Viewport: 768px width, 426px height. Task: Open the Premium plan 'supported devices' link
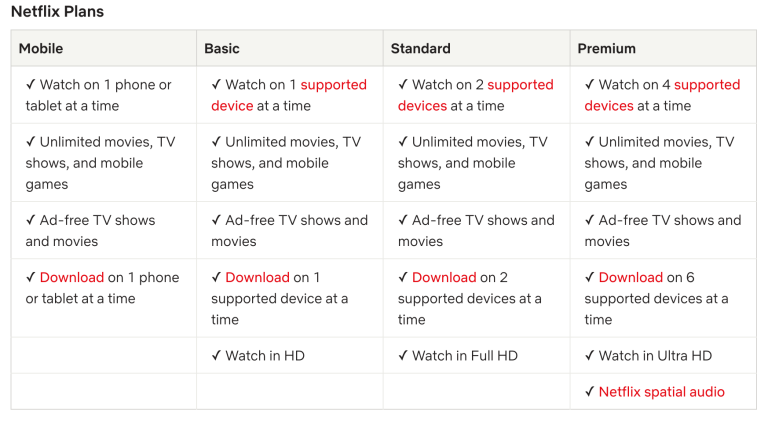[707, 85]
